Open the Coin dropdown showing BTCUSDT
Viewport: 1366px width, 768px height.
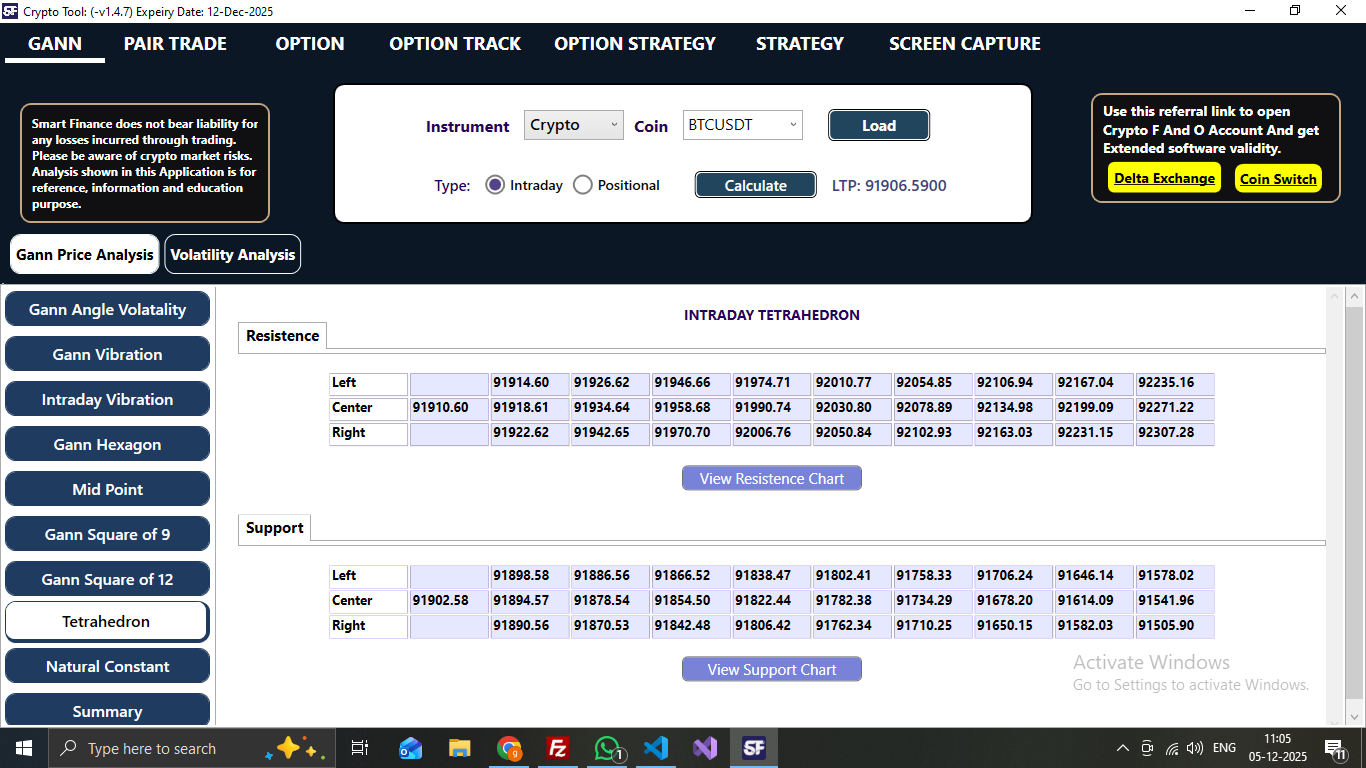pos(742,125)
